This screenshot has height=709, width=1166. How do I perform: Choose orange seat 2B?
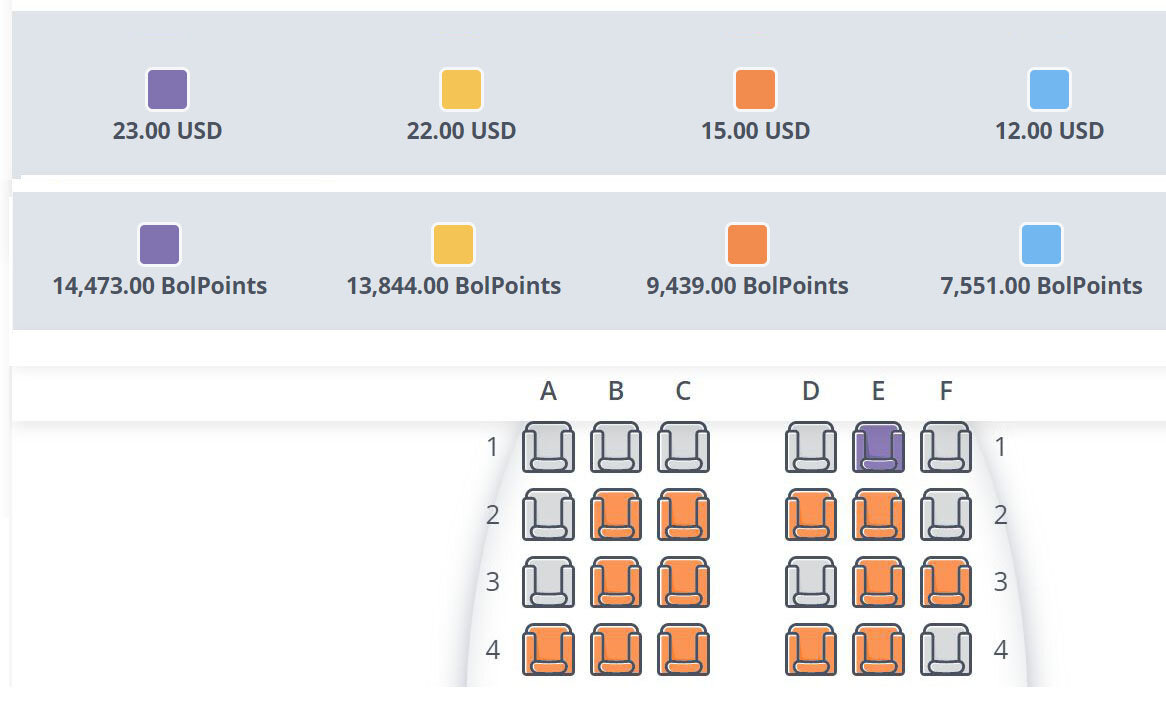pyautogui.click(x=616, y=514)
